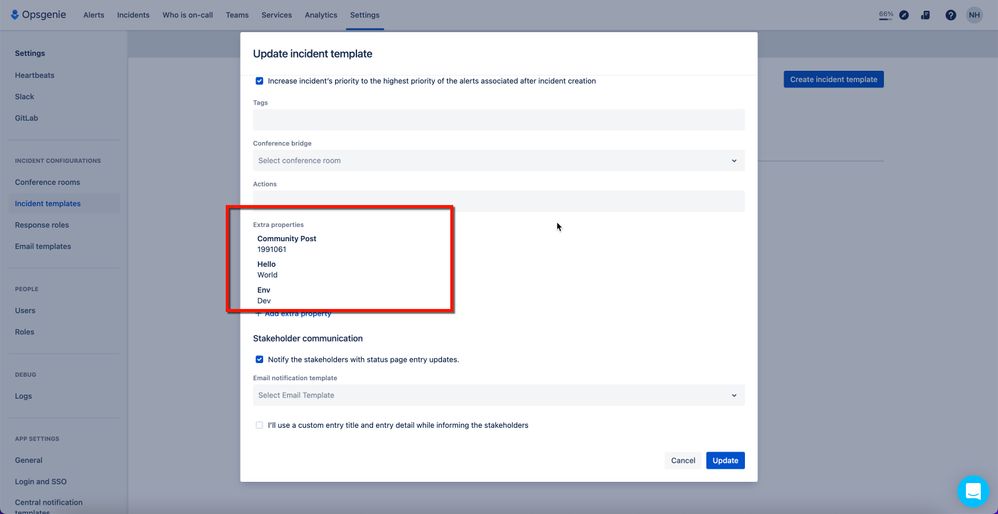Go to Incidents in top navigation

(133, 15)
